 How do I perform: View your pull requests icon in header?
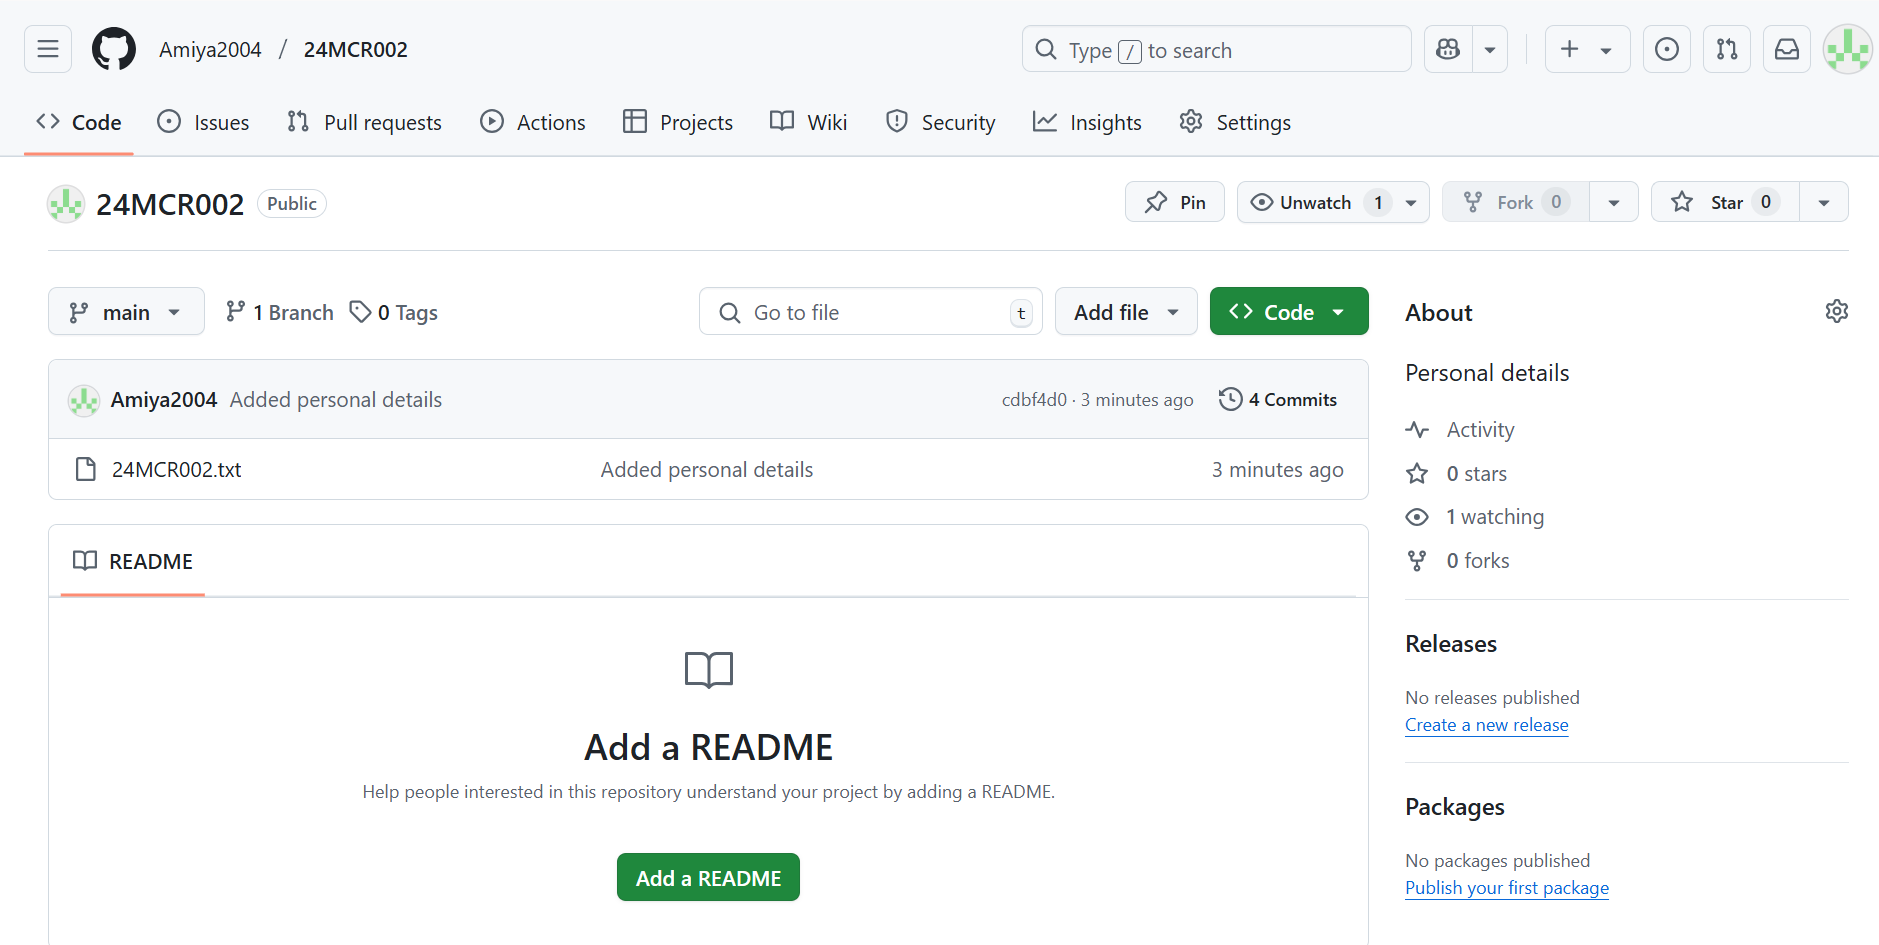tap(1727, 49)
